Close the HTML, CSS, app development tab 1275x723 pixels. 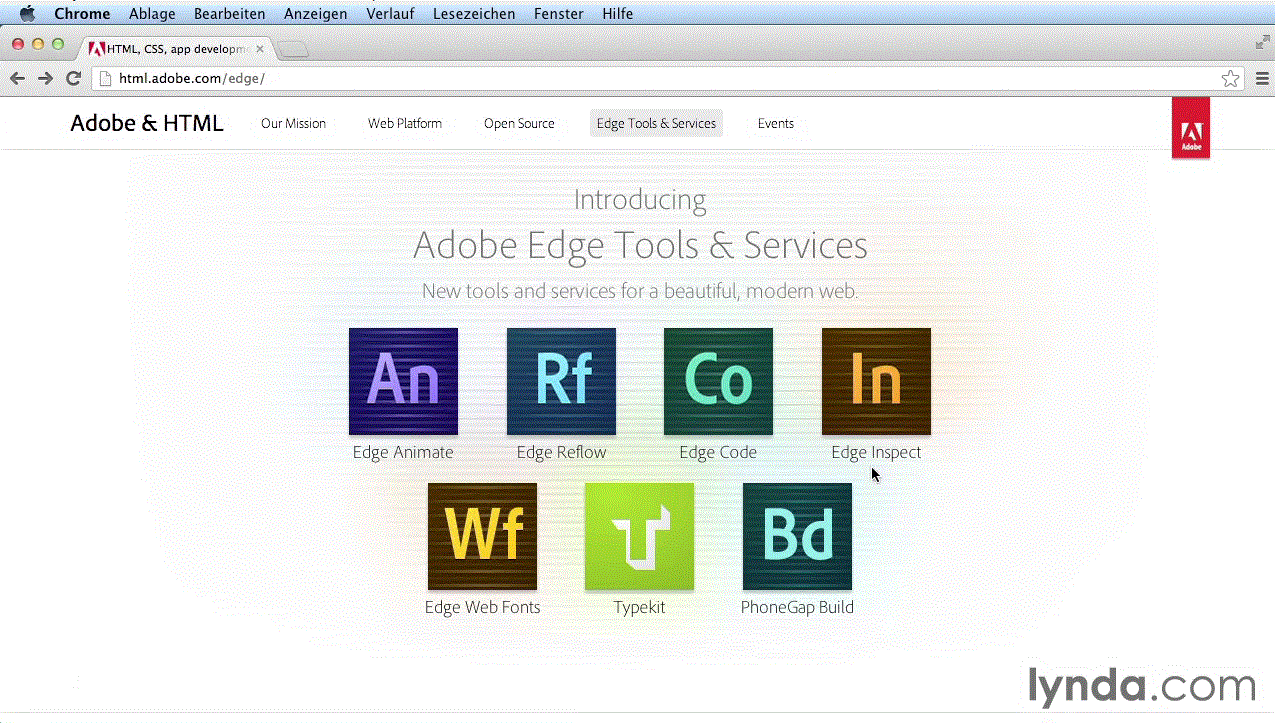coord(260,48)
